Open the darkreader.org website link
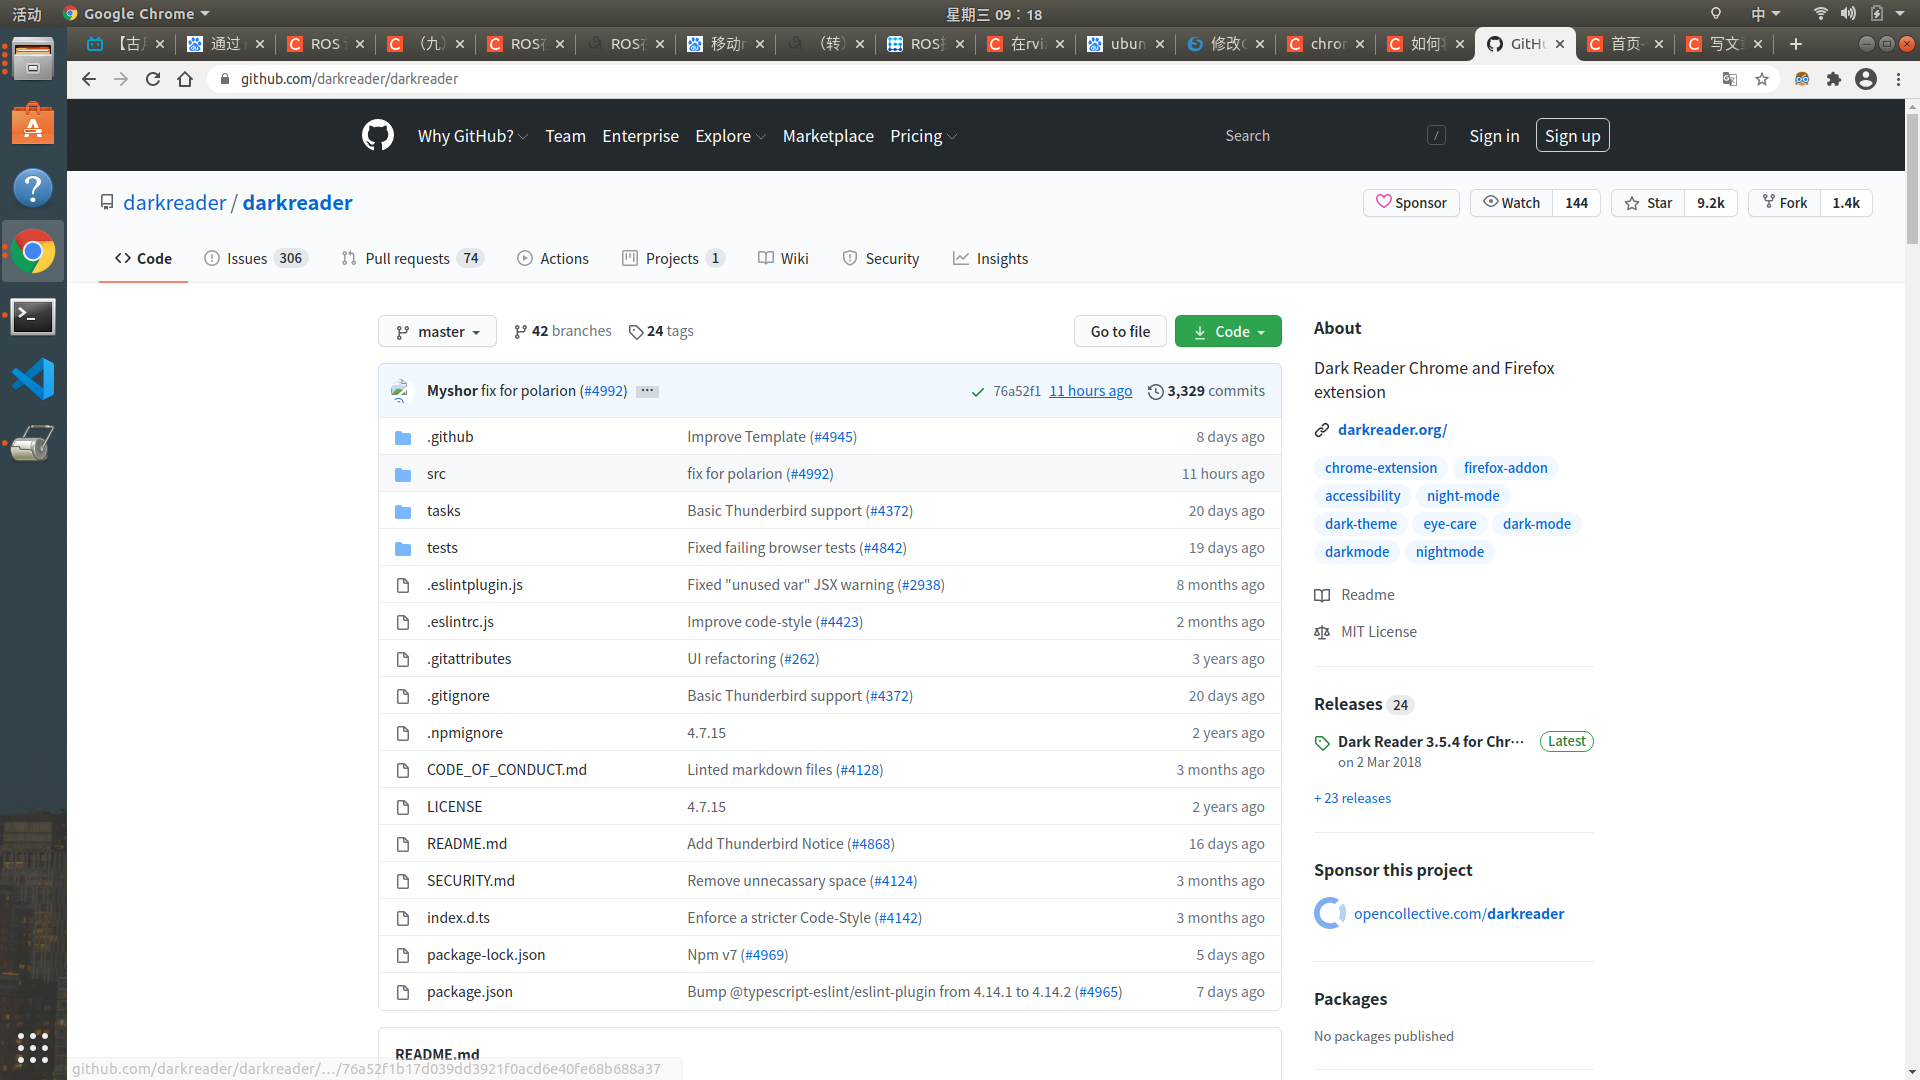Image resolution: width=1920 pixels, height=1080 pixels. click(1392, 430)
